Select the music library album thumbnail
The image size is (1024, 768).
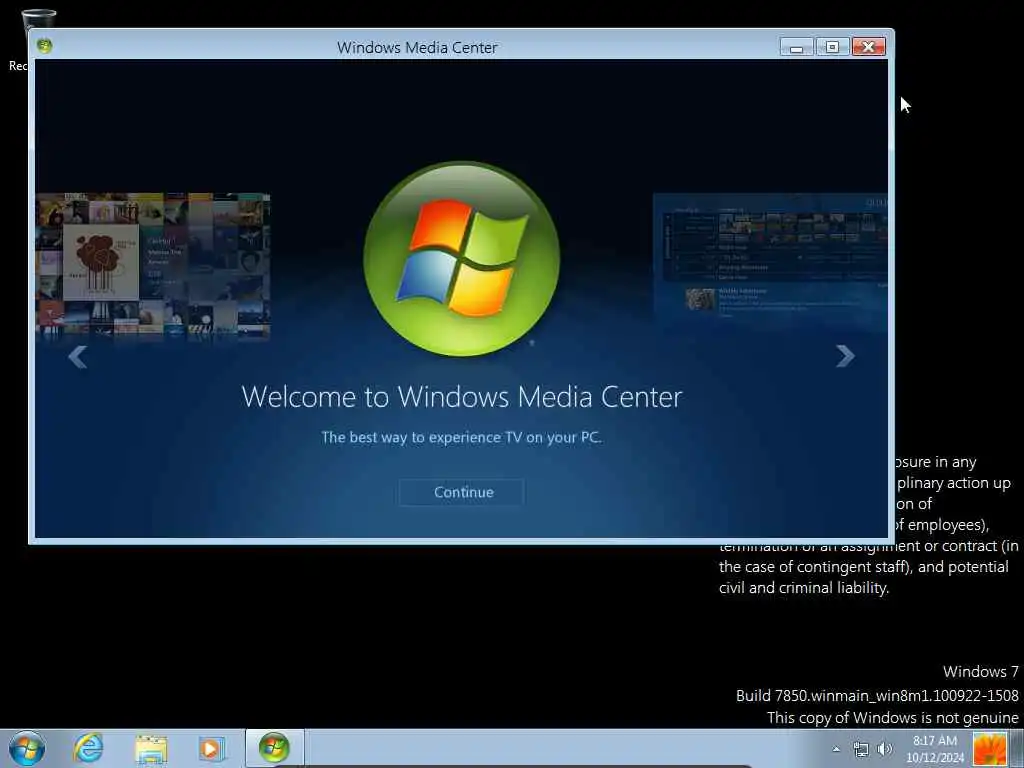(153, 266)
